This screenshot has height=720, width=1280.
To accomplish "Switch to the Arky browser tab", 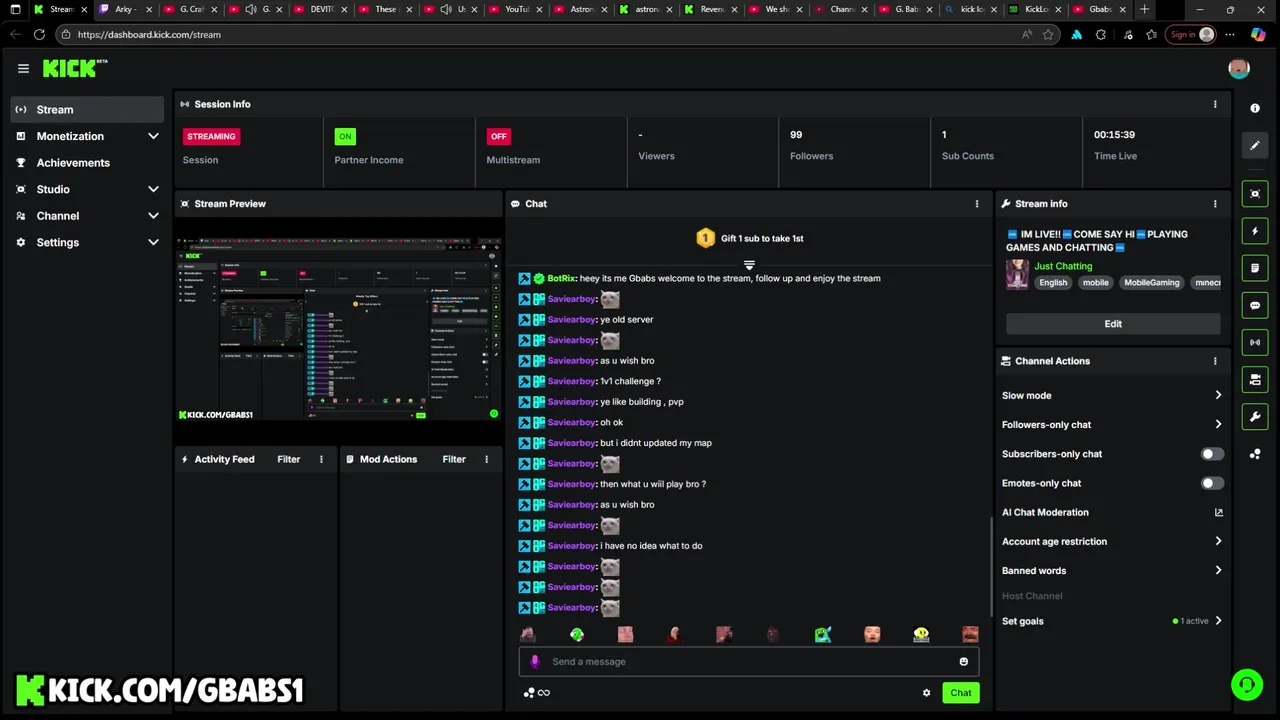I will tap(126, 9).
